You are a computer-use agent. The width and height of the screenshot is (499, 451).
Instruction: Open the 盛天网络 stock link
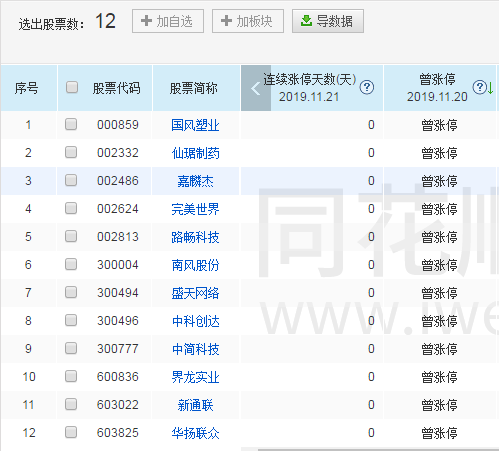[x=195, y=293]
